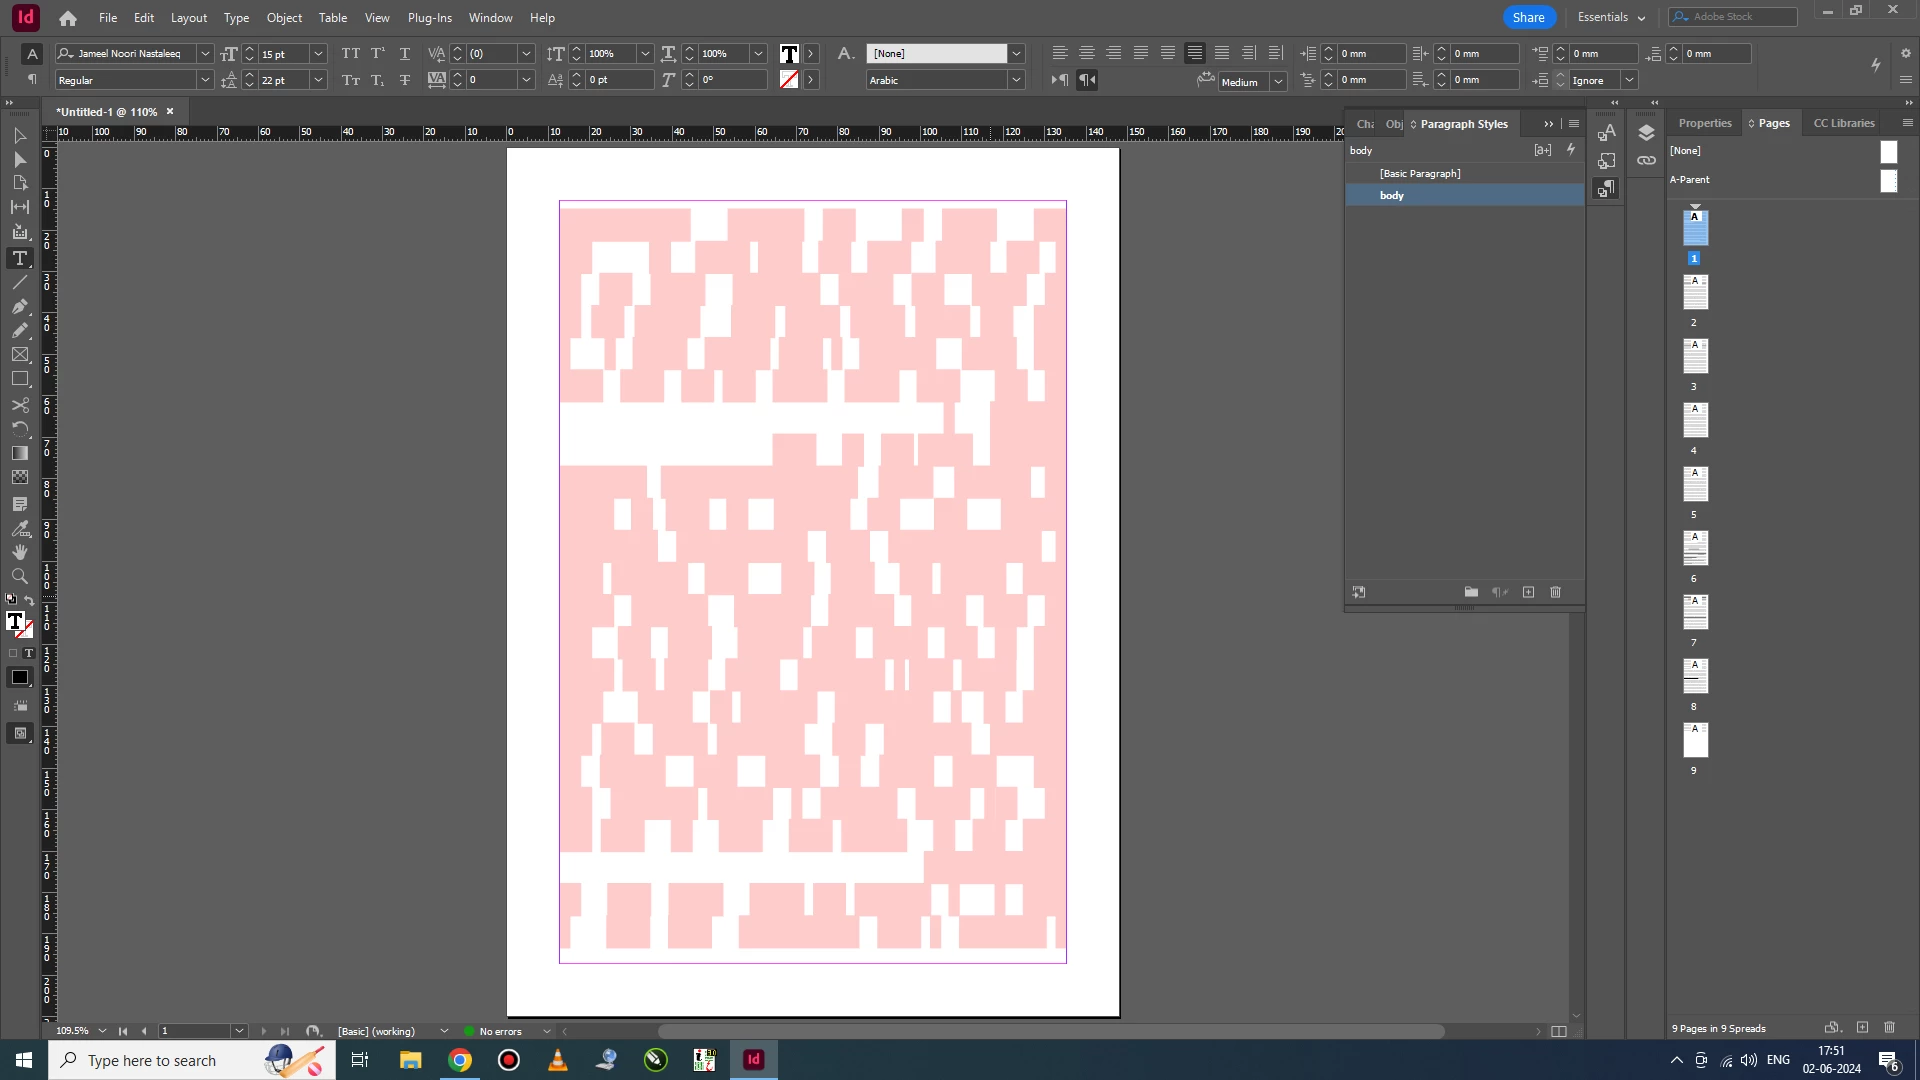Screen dimensions: 1920x1080
Task: Open the Type menu
Action: (236, 18)
